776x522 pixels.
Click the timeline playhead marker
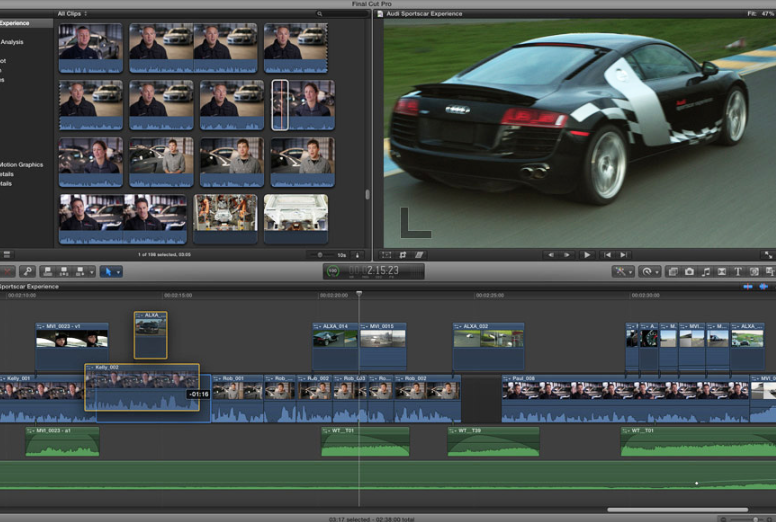[x=359, y=294]
